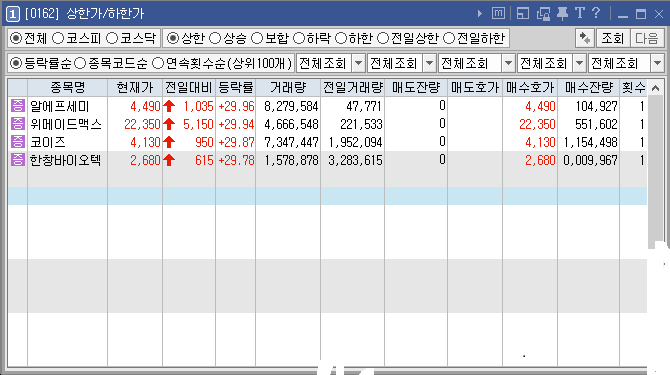
Task: Click stock name 알에프세미
Action: 59,106
